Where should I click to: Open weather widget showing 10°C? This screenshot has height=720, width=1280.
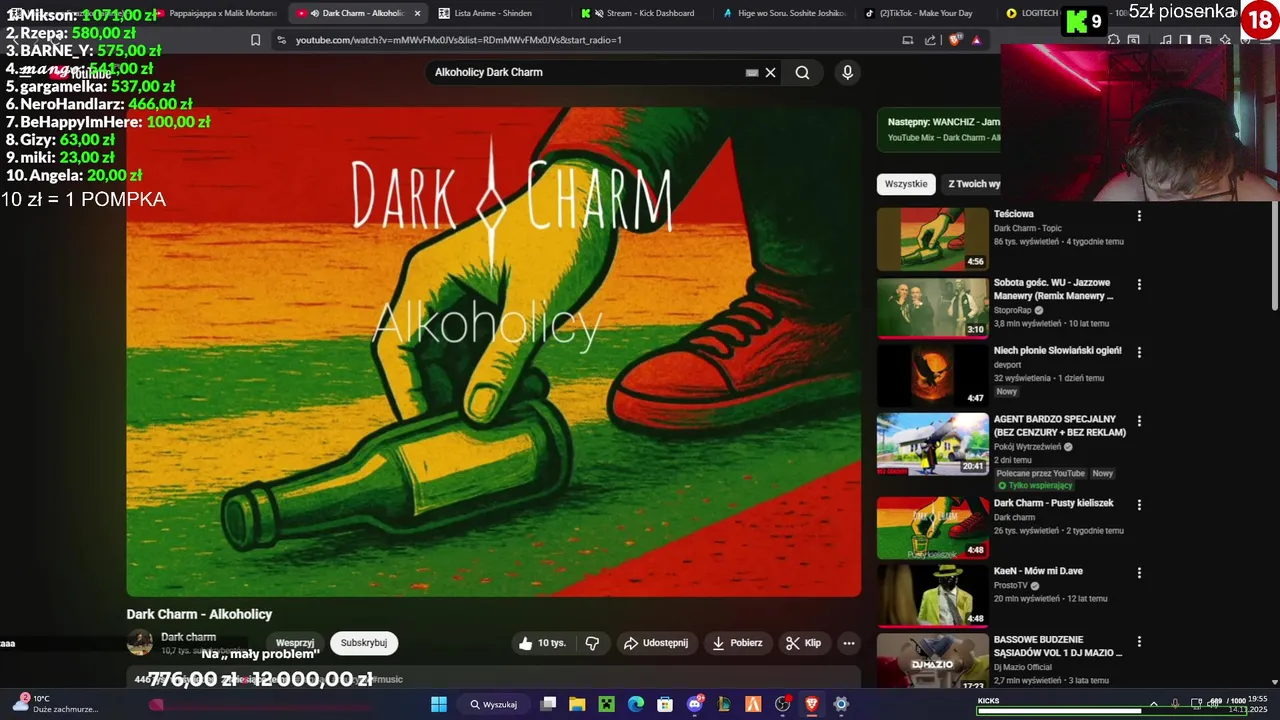tap(55, 704)
